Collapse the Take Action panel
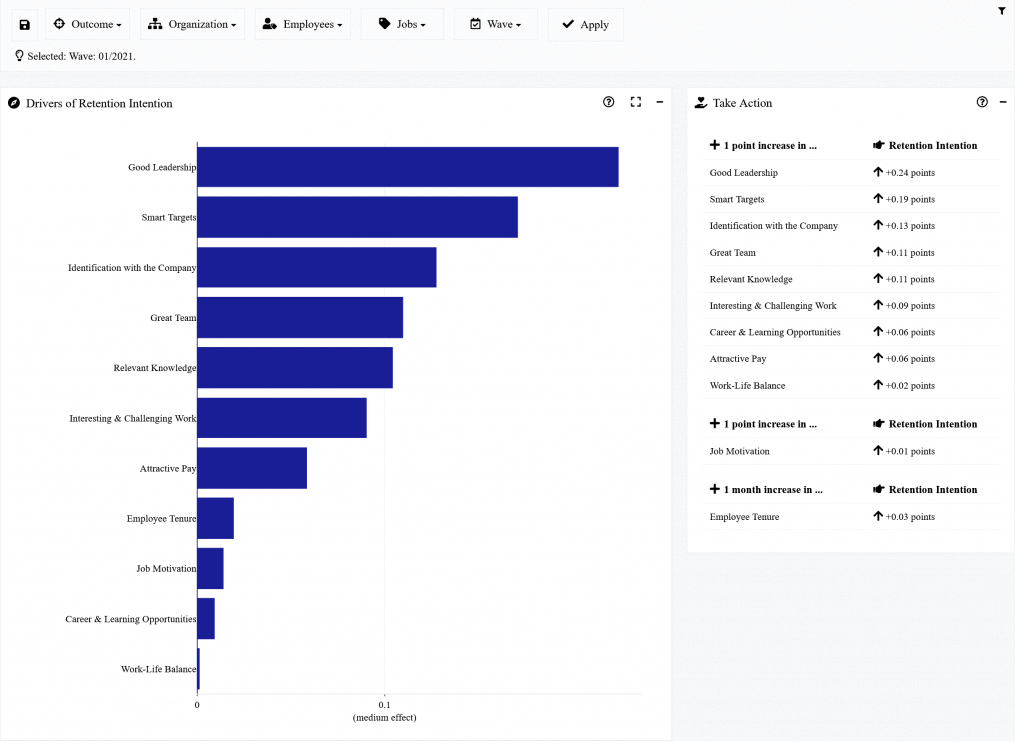This screenshot has height=748, width=1024. click(1003, 101)
